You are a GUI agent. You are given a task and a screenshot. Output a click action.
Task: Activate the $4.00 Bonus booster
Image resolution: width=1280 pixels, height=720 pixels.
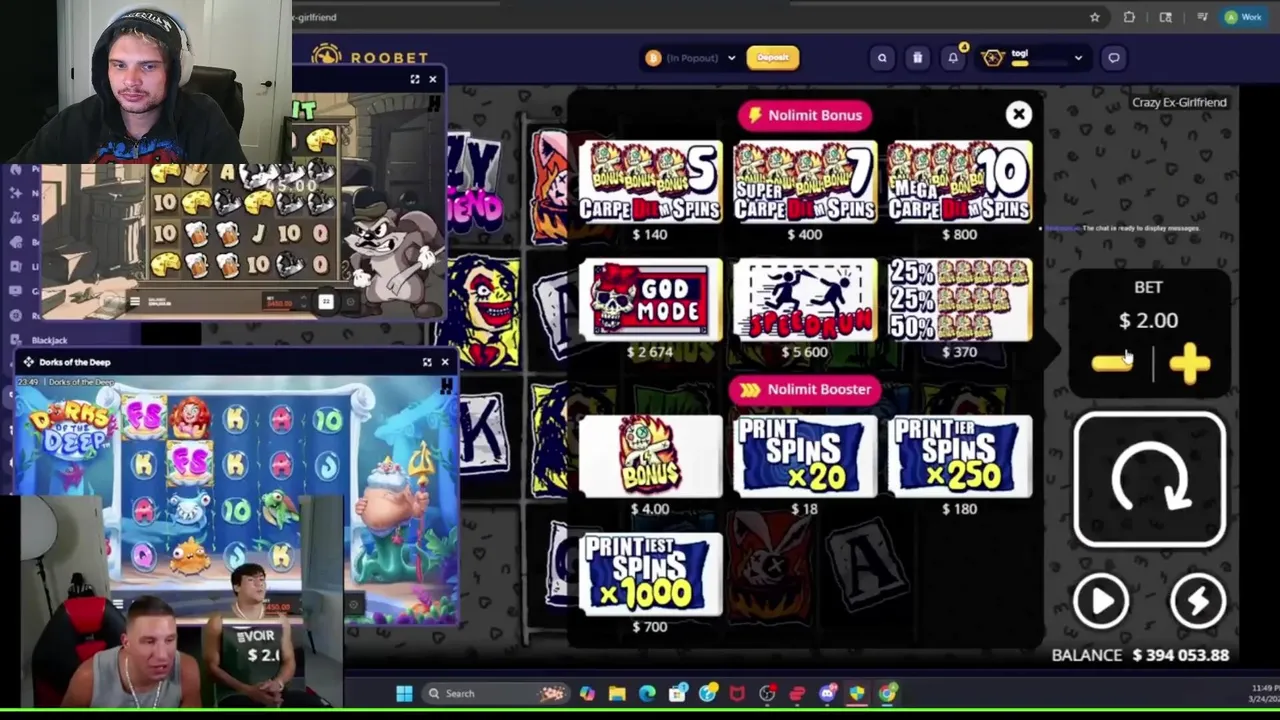pos(650,456)
